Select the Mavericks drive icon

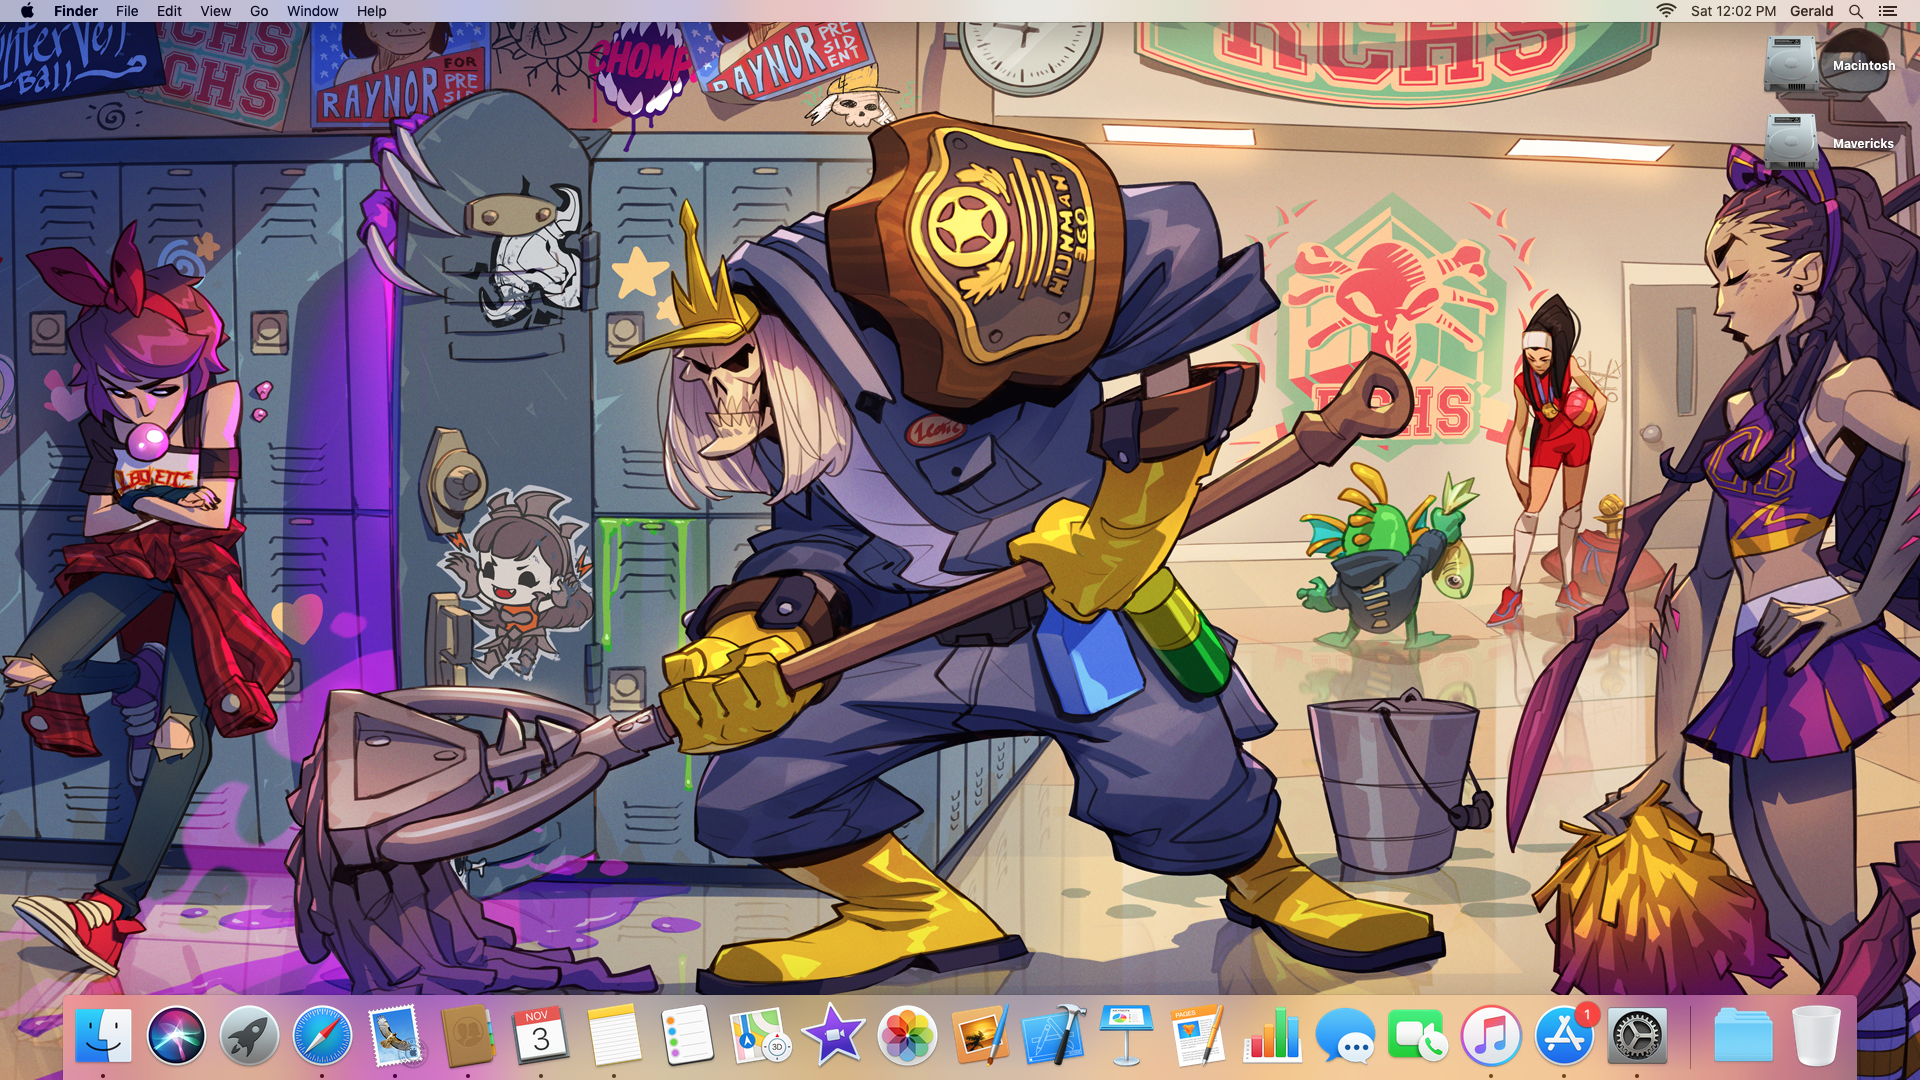point(1791,143)
